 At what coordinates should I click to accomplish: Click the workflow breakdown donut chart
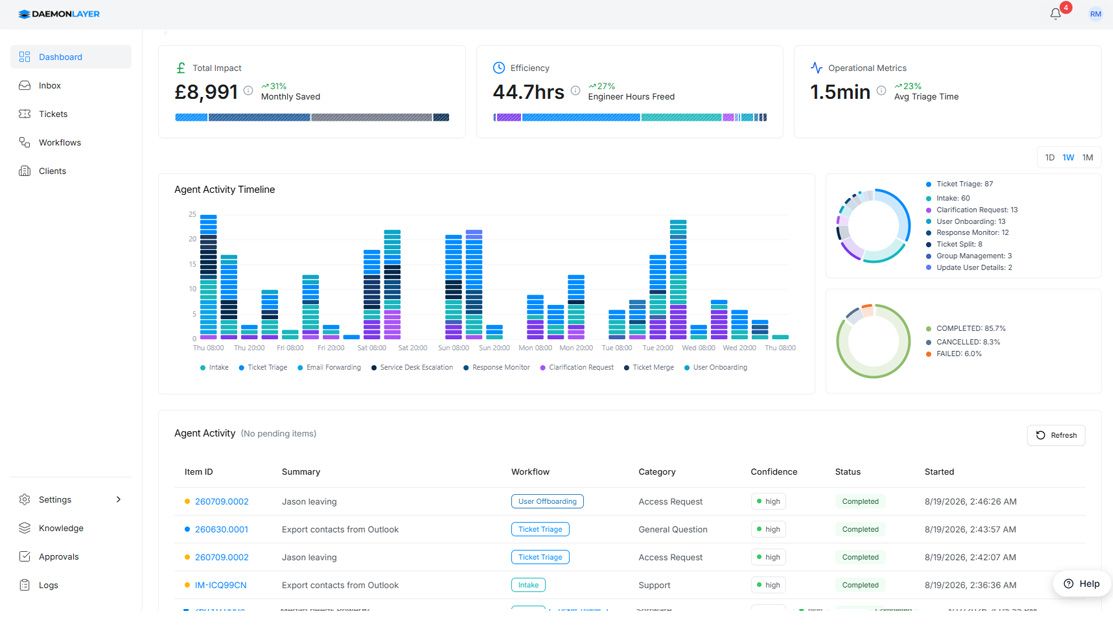(873, 226)
